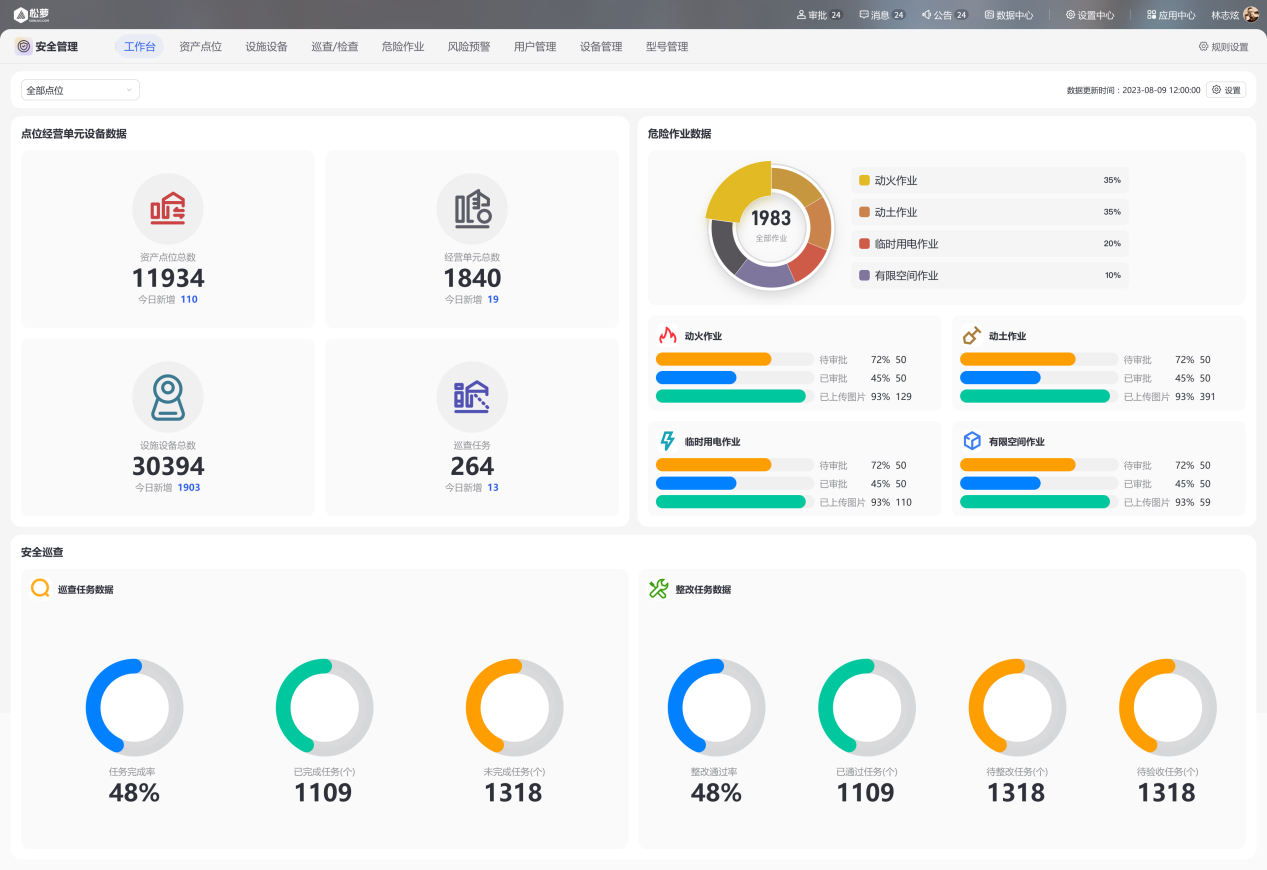Open the 风险预警 tab
The height and width of the screenshot is (870, 1267).
tap(468, 47)
